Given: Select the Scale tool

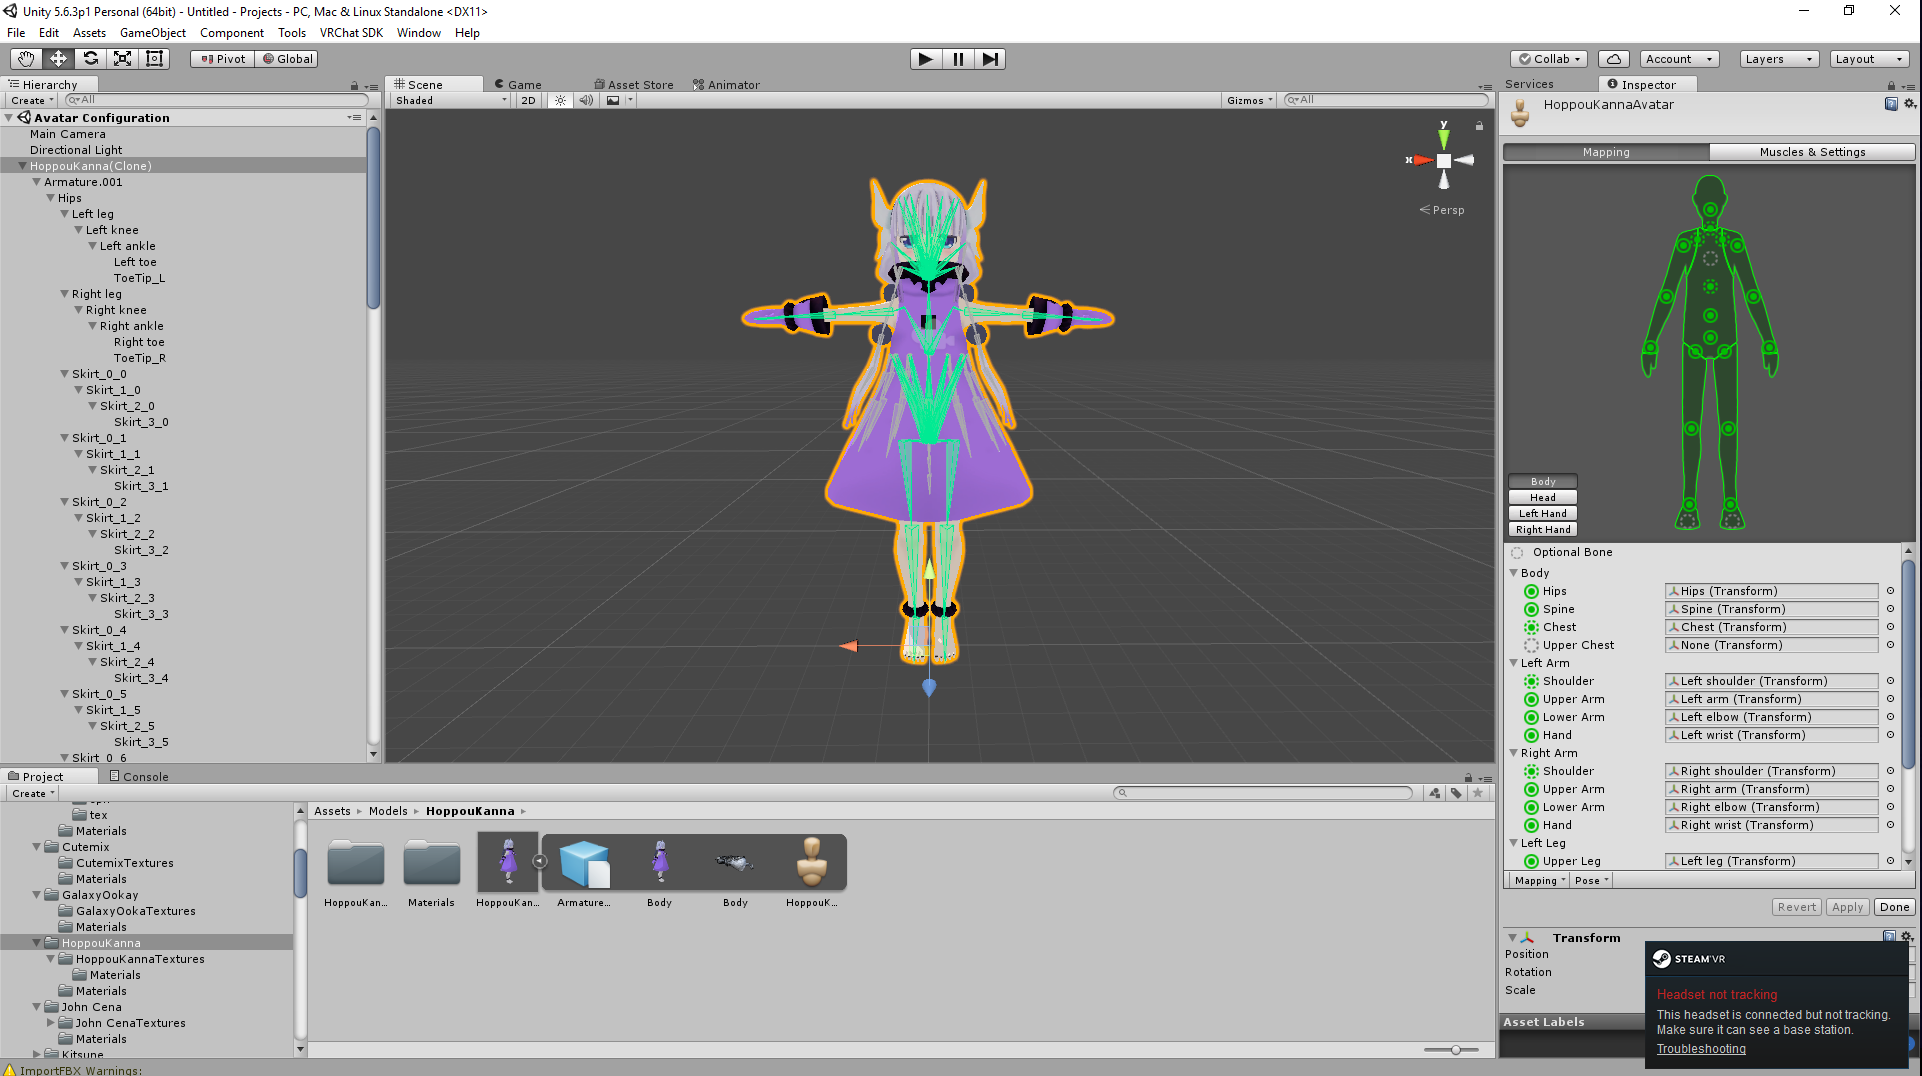Looking at the screenshot, I should [122, 59].
